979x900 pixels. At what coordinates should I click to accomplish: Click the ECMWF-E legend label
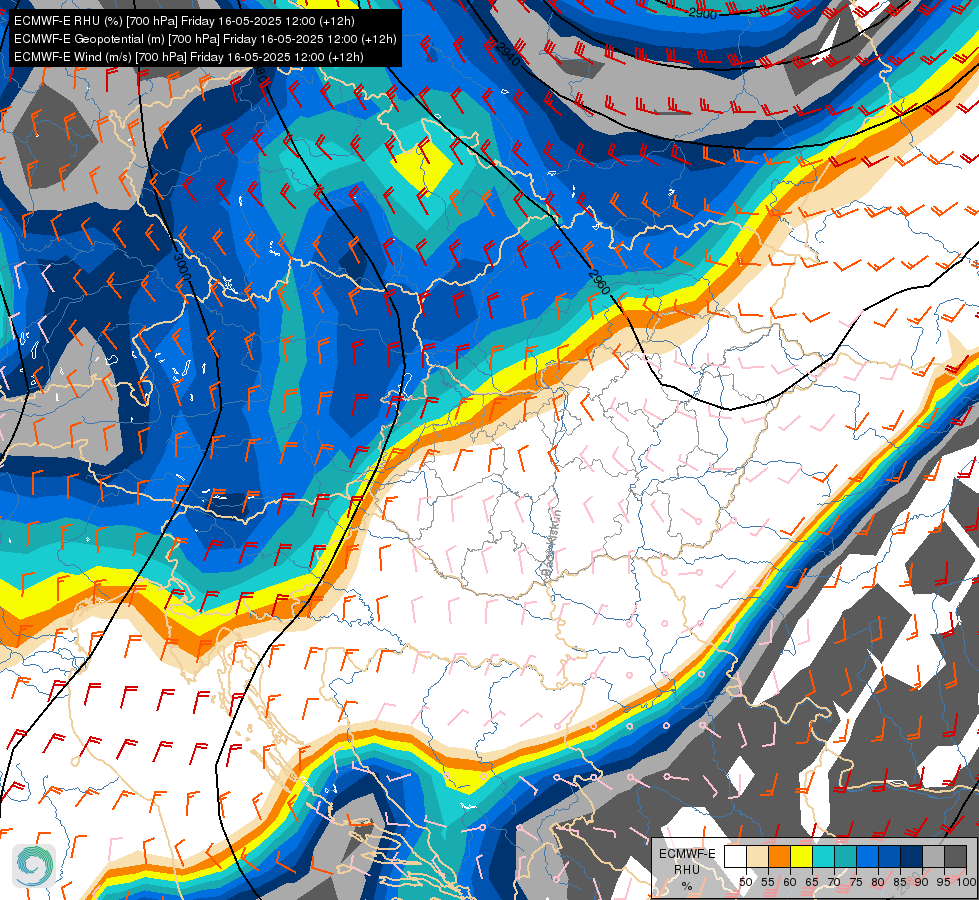(687, 854)
